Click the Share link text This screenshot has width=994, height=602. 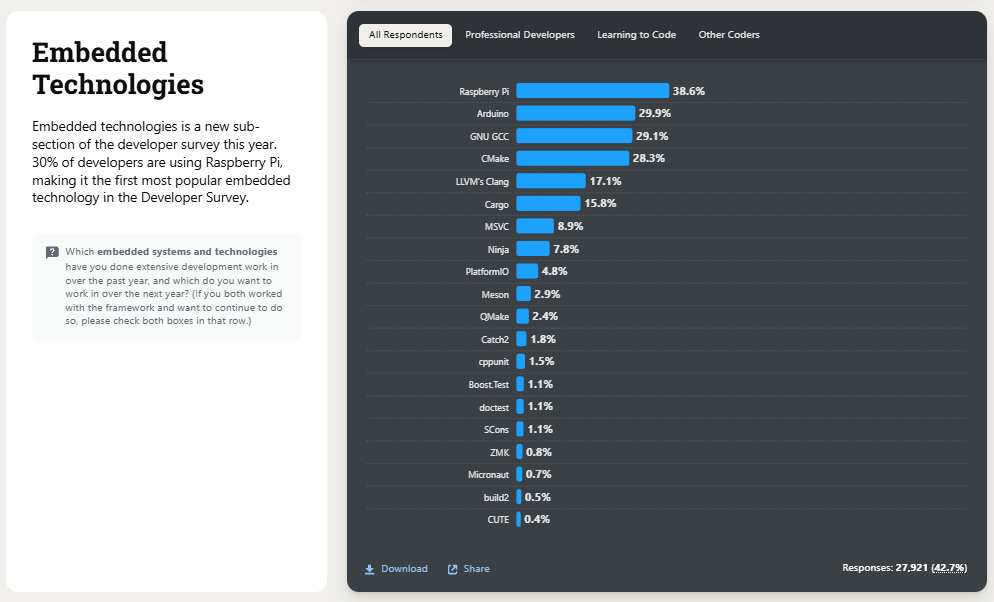click(x=476, y=569)
